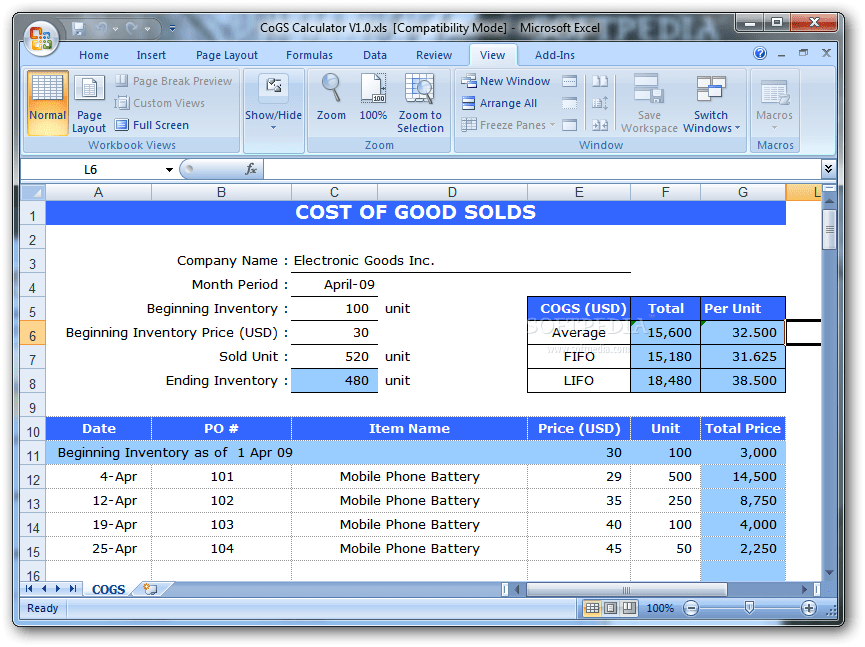Image resolution: width=865 pixels, height=647 pixels.
Task: Open the Excel Help question icon
Action: point(760,54)
